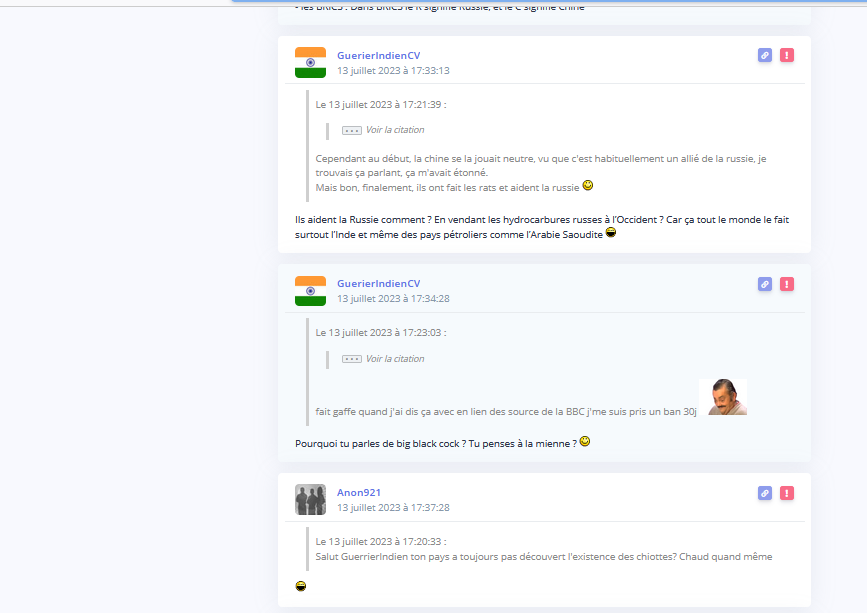Open India flag avatar on 17:34:28 post
Viewport: 867px width, 613px height.
point(310,291)
